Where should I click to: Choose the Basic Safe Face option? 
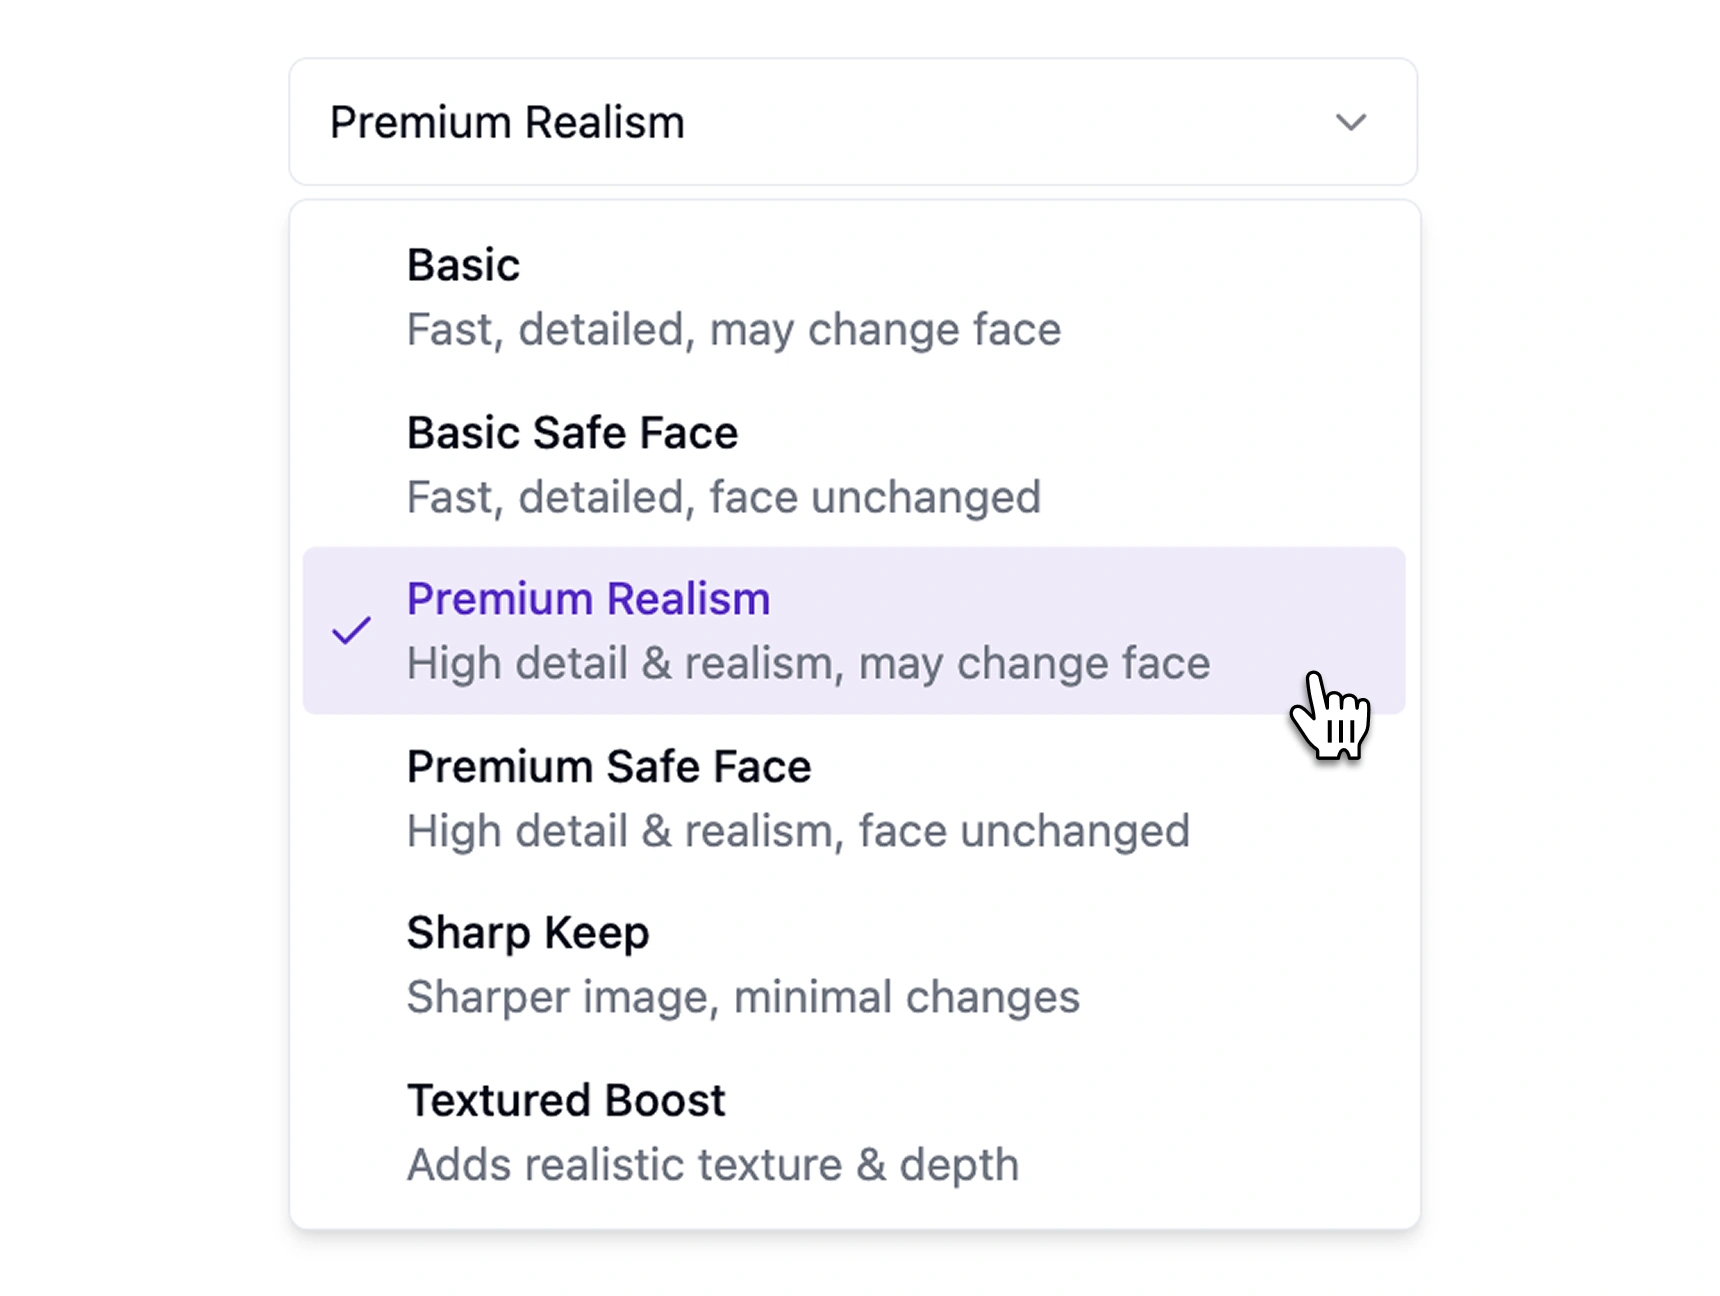[x=572, y=433]
